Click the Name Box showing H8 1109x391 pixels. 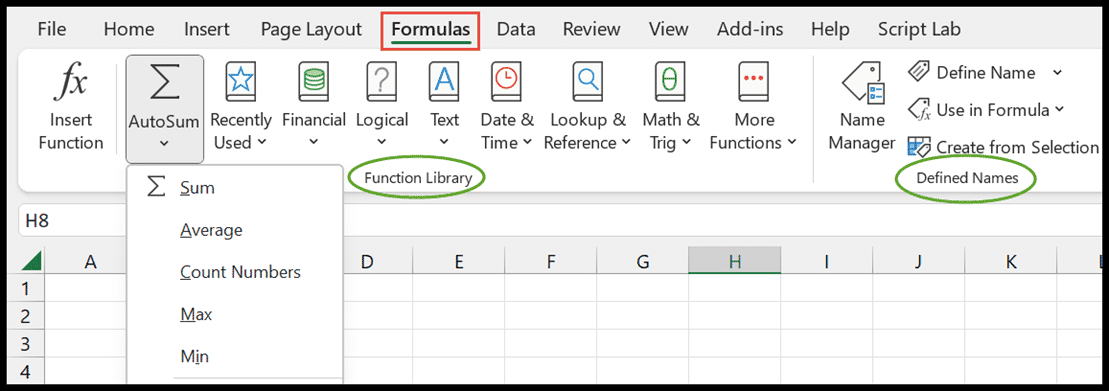71,221
